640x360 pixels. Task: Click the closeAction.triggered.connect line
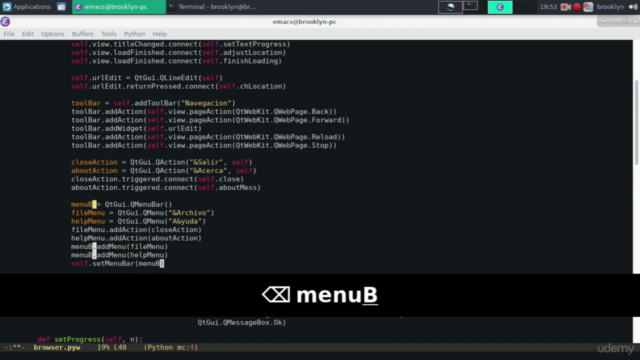pos(157,179)
